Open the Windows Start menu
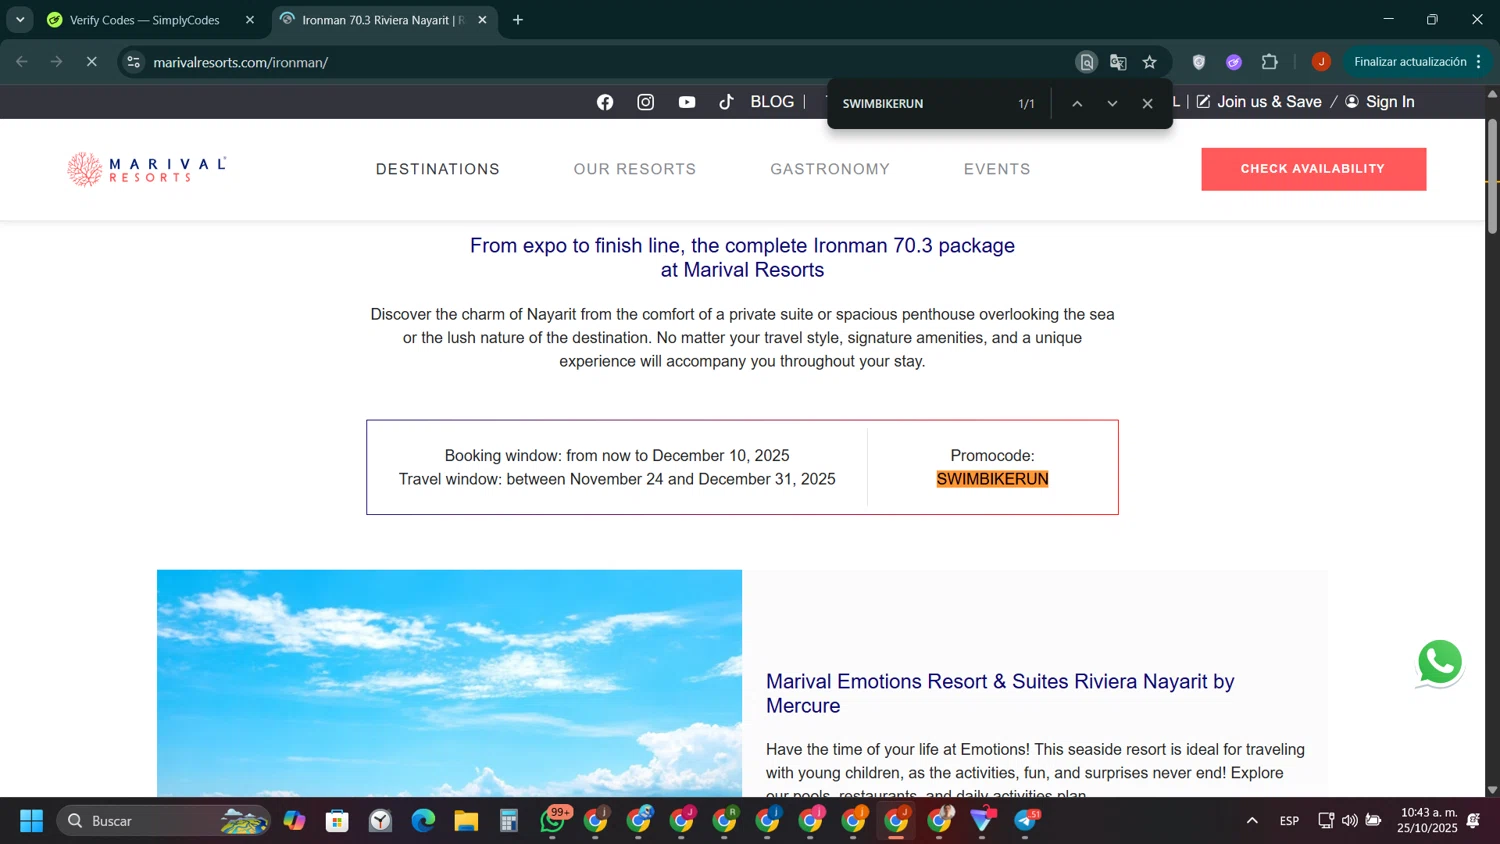Image resolution: width=1500 pixels, height=844 pixels. coord(32,821)
